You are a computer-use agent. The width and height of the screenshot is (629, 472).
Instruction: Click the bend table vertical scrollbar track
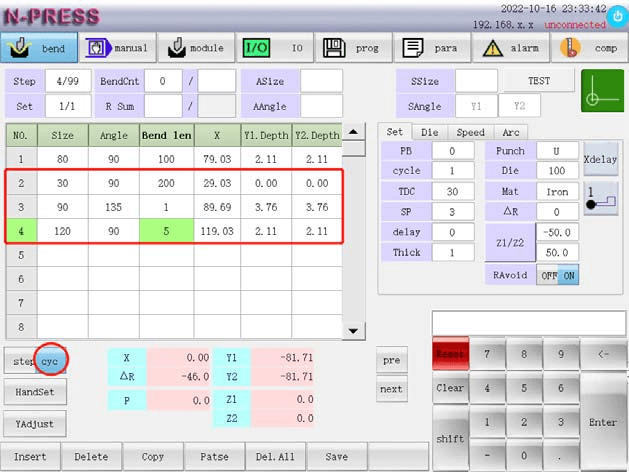point(351,240)
